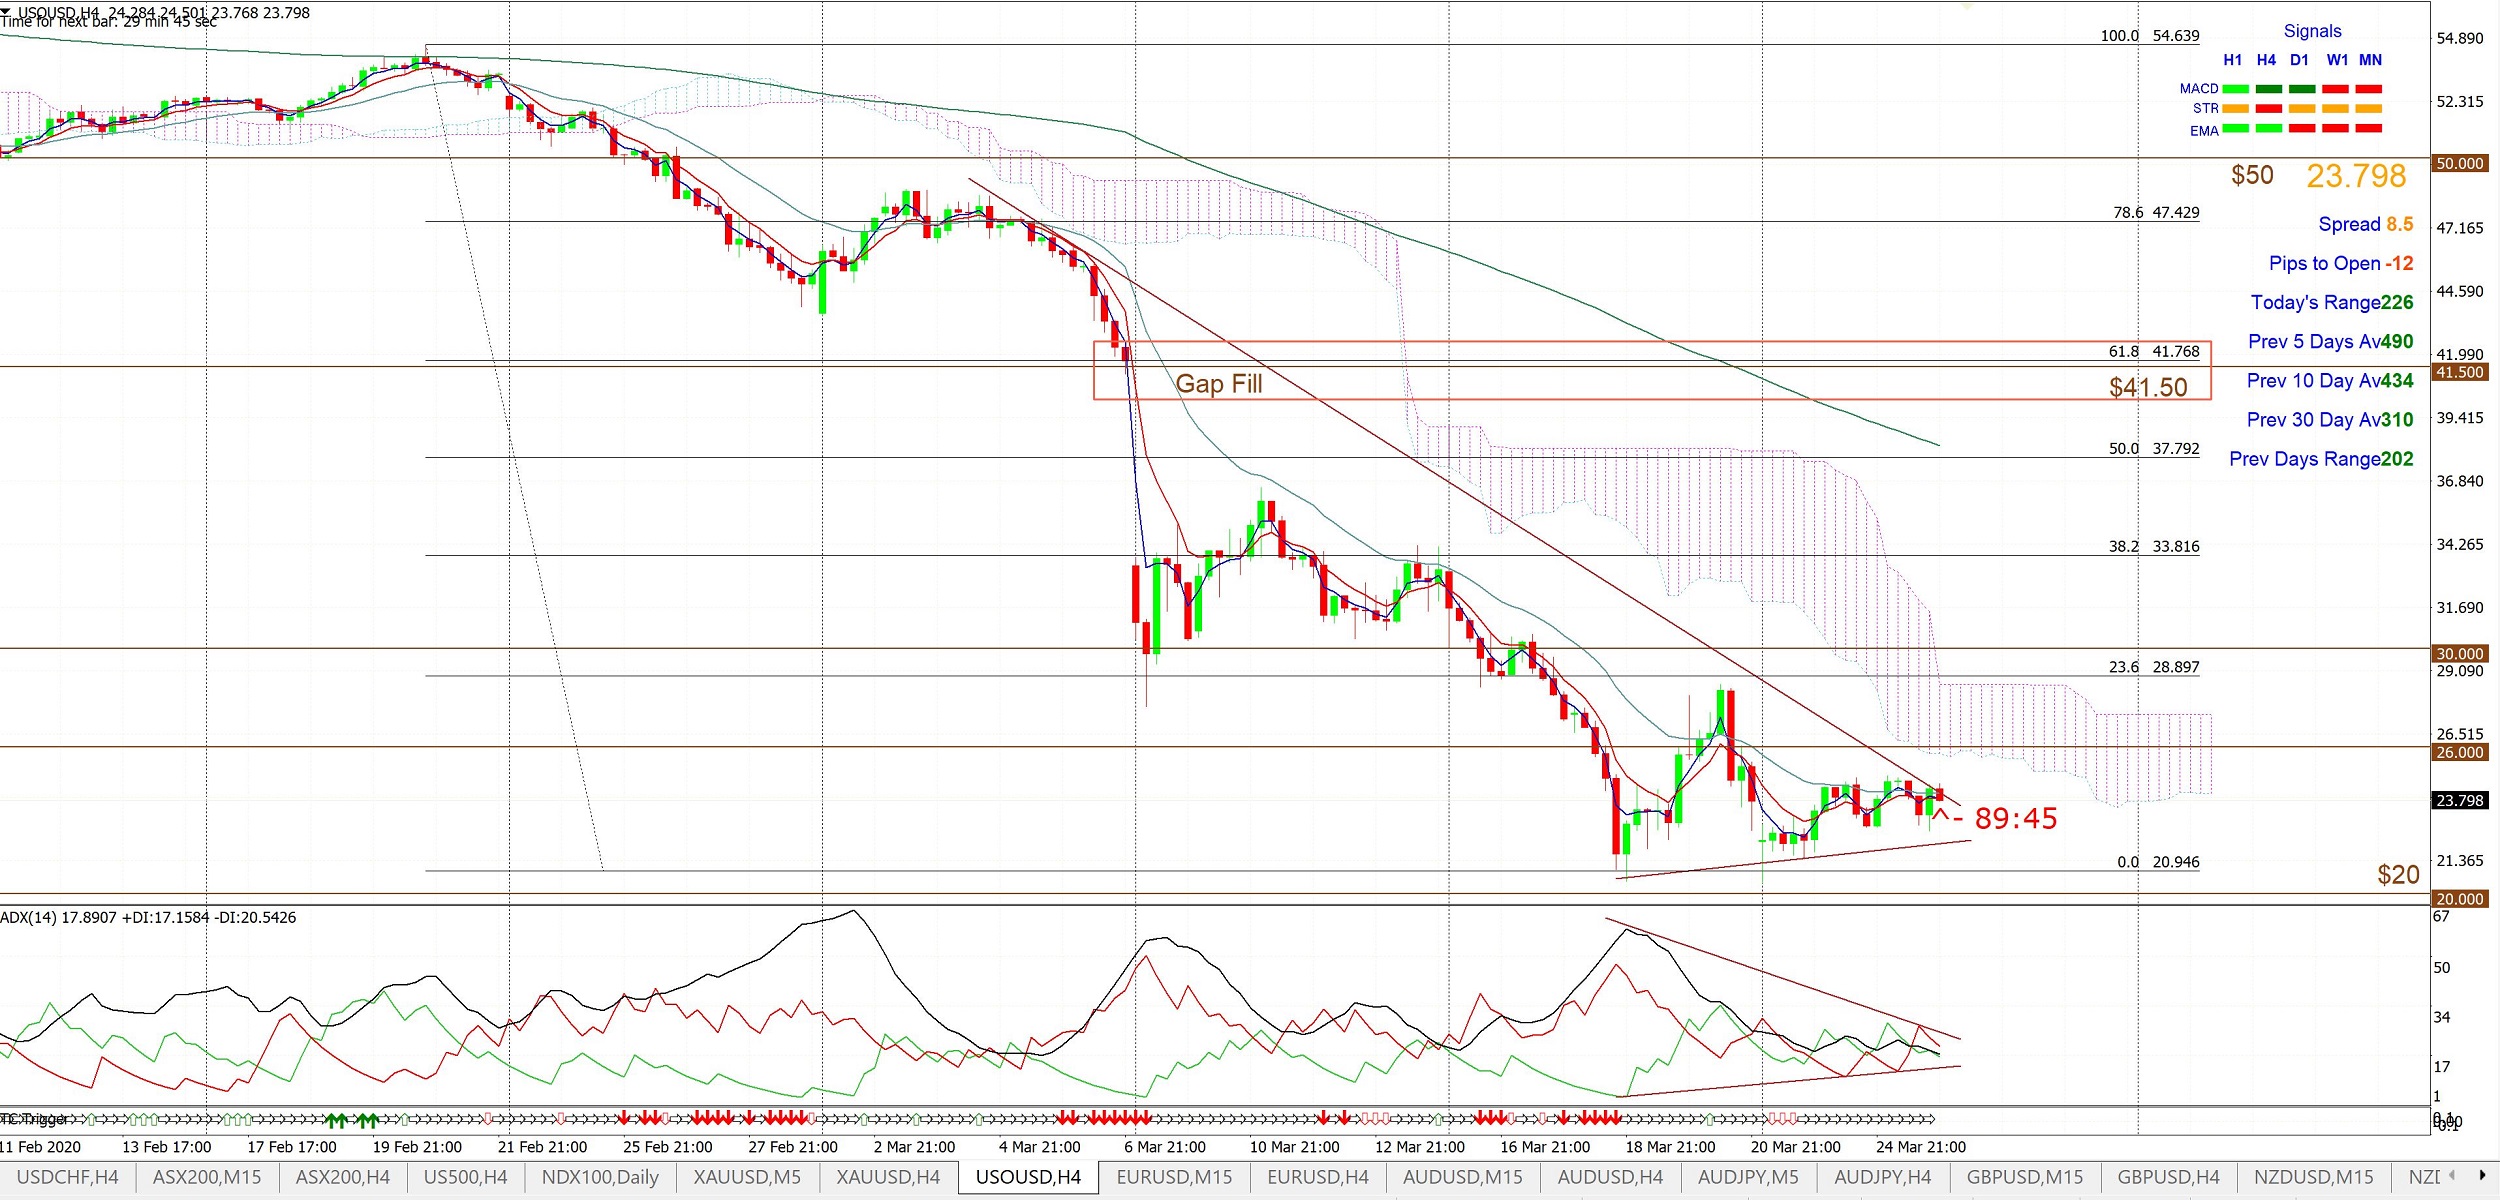This screenshot has width=2500, height=1200.
Task: Select the active USOUSD,H4 chart tab
Action: tap(1028, 1177)
